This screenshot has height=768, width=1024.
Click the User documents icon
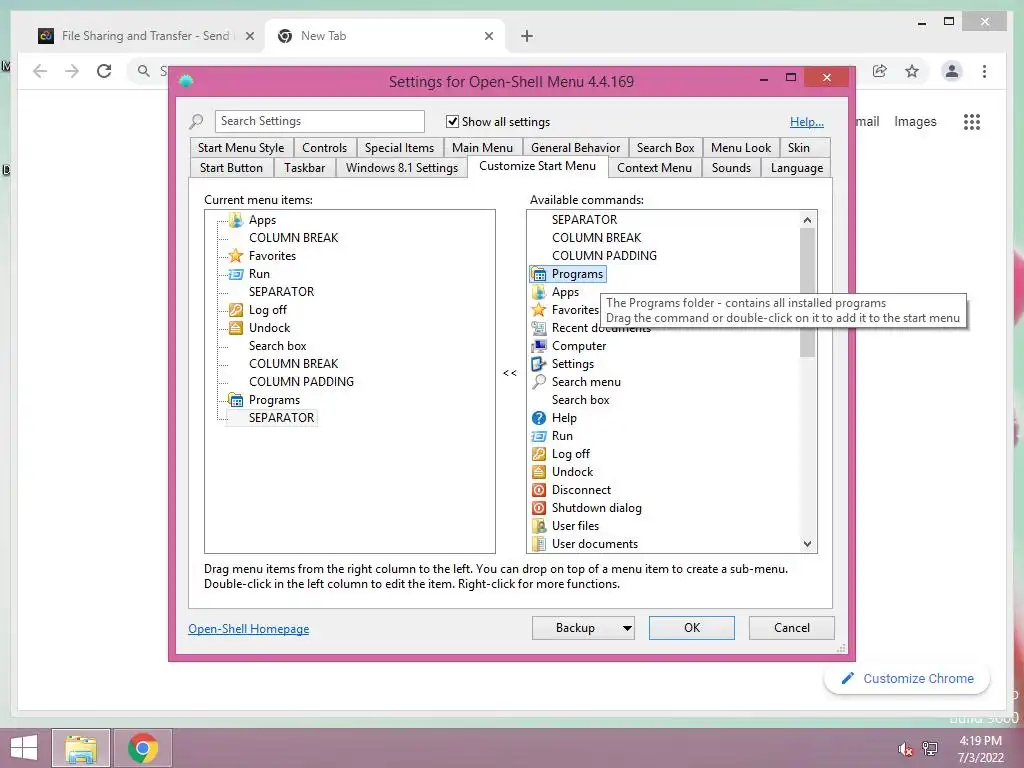tap(539, 543)
